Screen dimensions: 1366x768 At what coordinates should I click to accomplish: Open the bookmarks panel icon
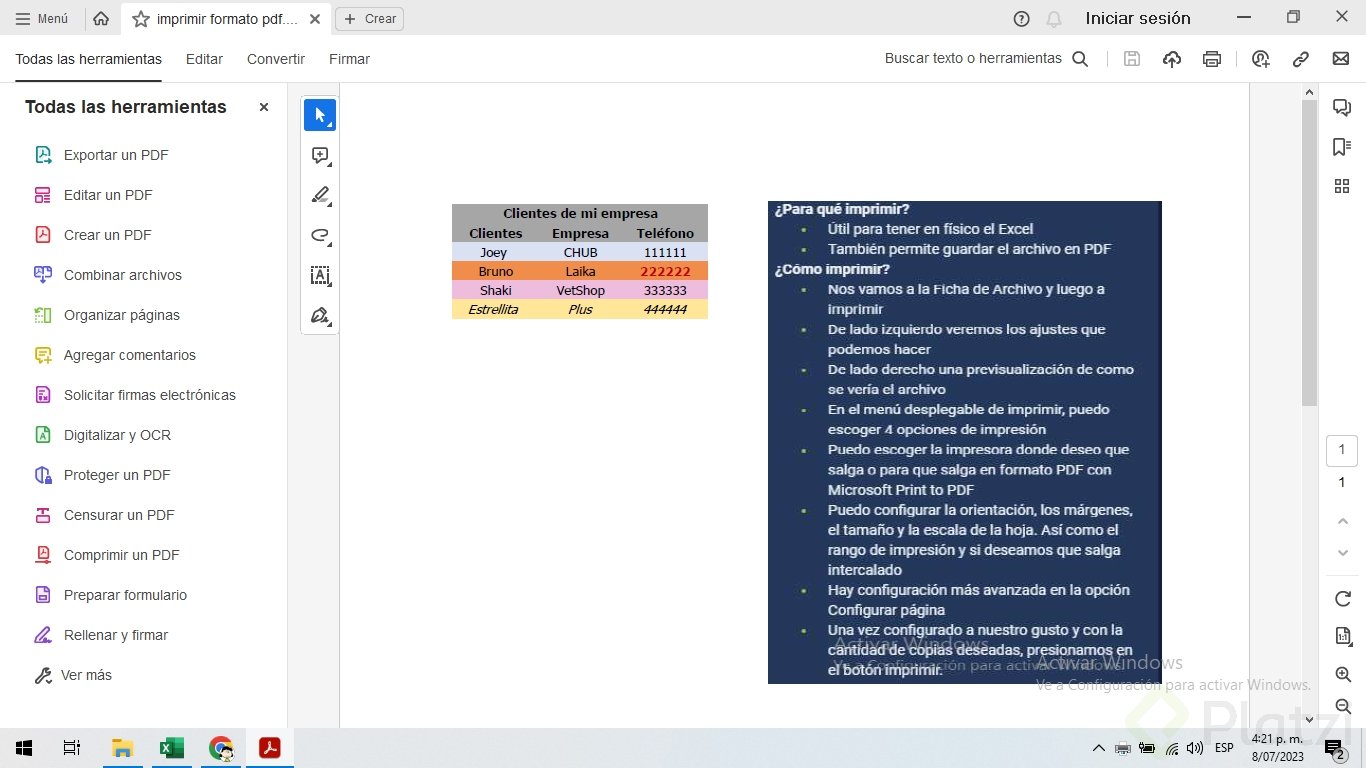point(1342,147)
